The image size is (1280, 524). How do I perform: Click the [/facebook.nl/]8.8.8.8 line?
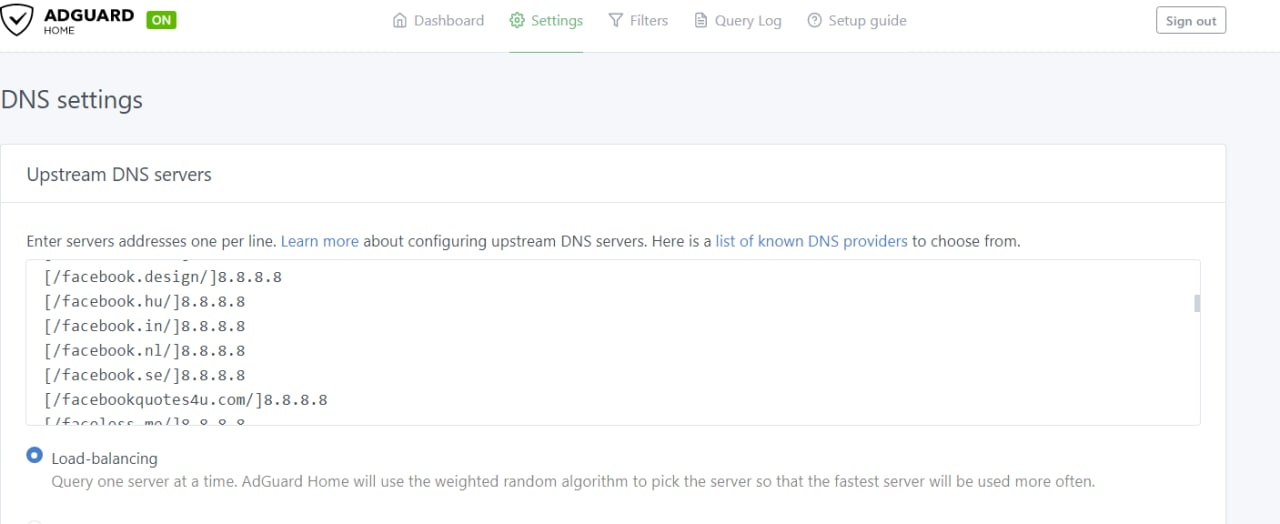point(144,350)
